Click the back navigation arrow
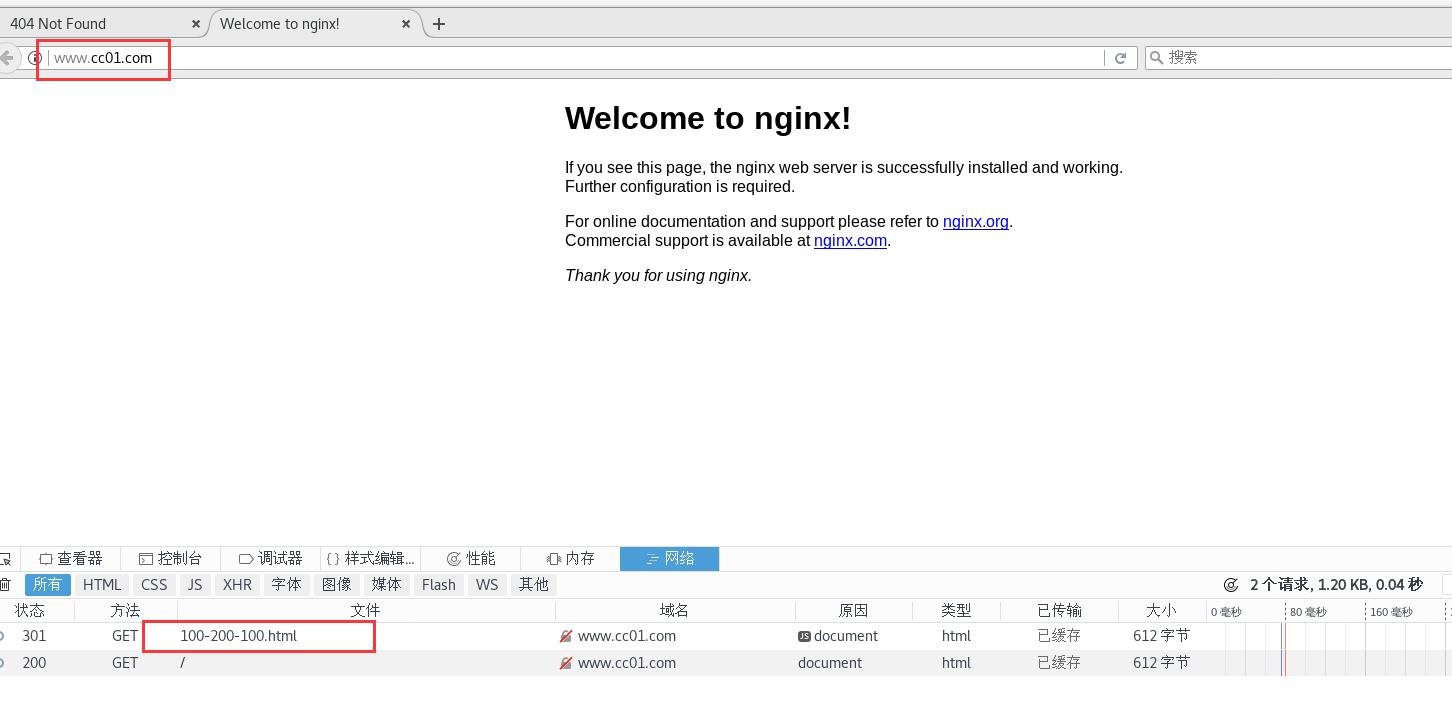 coord(7,58)
